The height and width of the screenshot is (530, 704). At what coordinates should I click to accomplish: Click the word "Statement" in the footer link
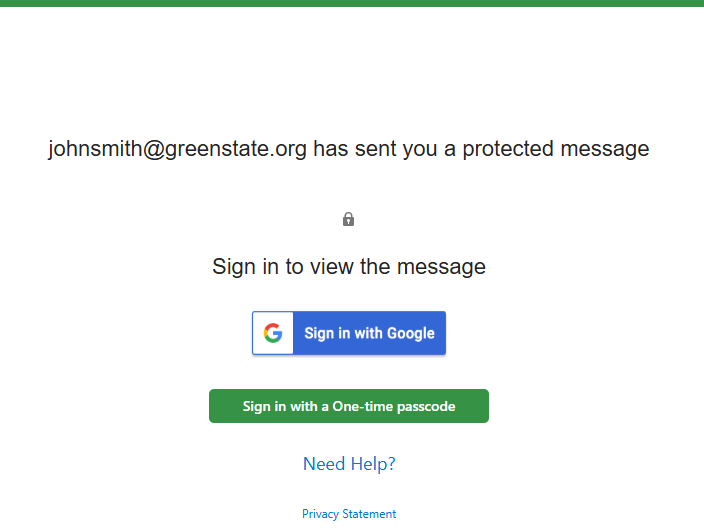pyautogui.click(x=370, y=514)
